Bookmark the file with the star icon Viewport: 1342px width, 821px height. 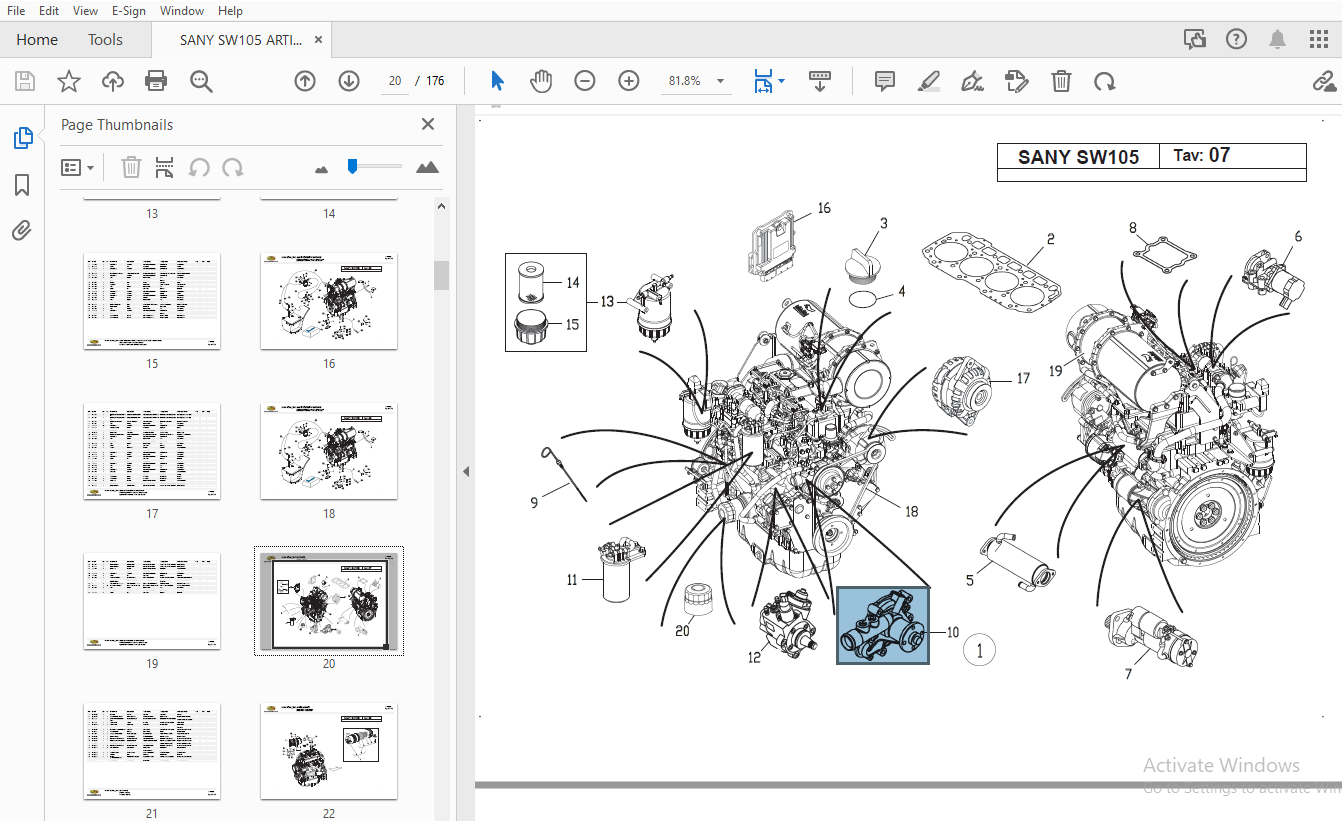tap(69, 81)
